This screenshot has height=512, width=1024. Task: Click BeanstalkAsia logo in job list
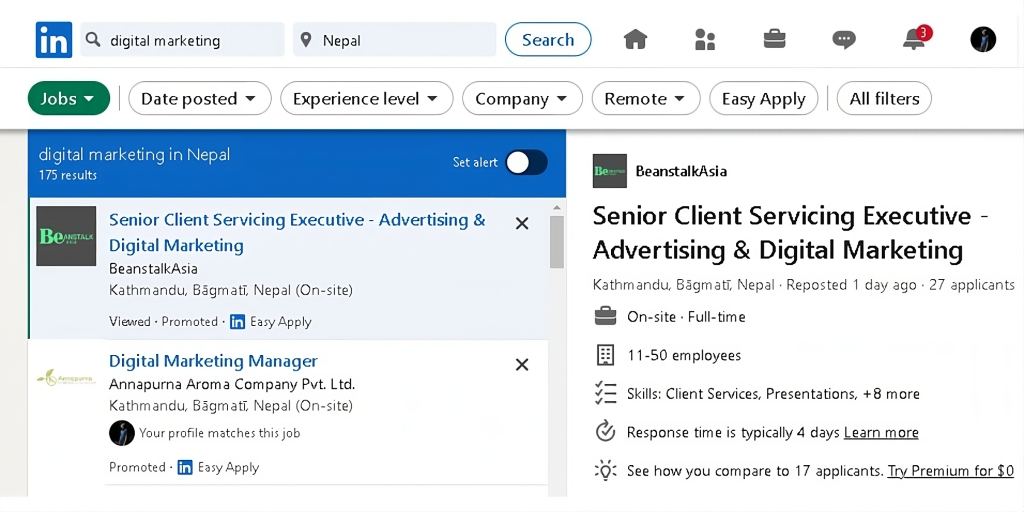66,236
